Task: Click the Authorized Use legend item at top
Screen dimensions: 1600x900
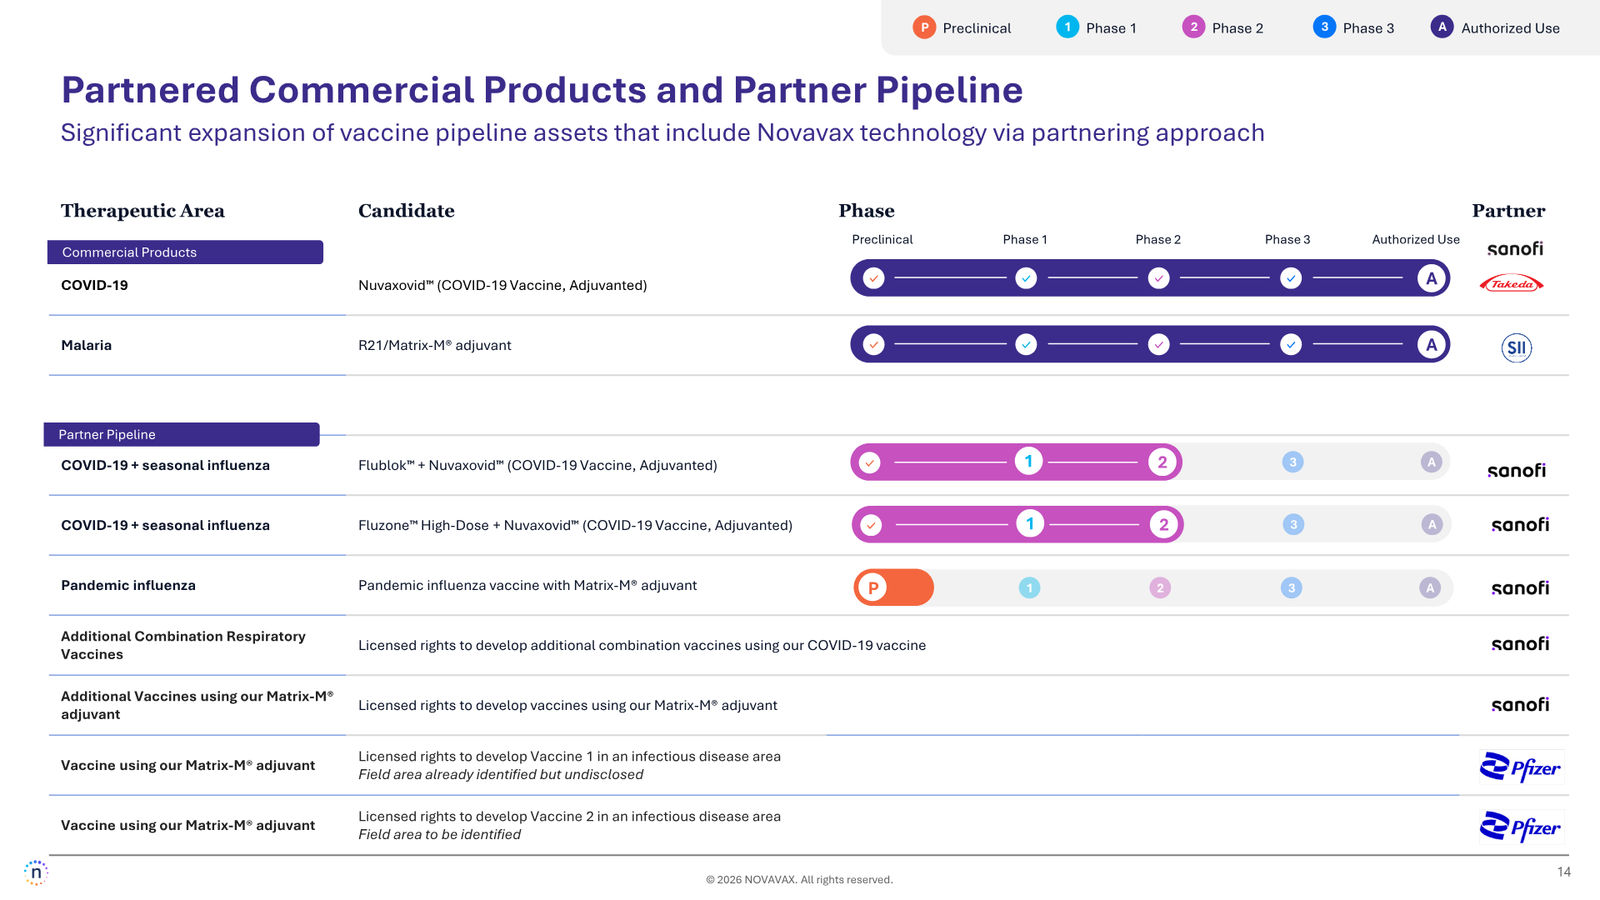Action: pos(1495,28)
